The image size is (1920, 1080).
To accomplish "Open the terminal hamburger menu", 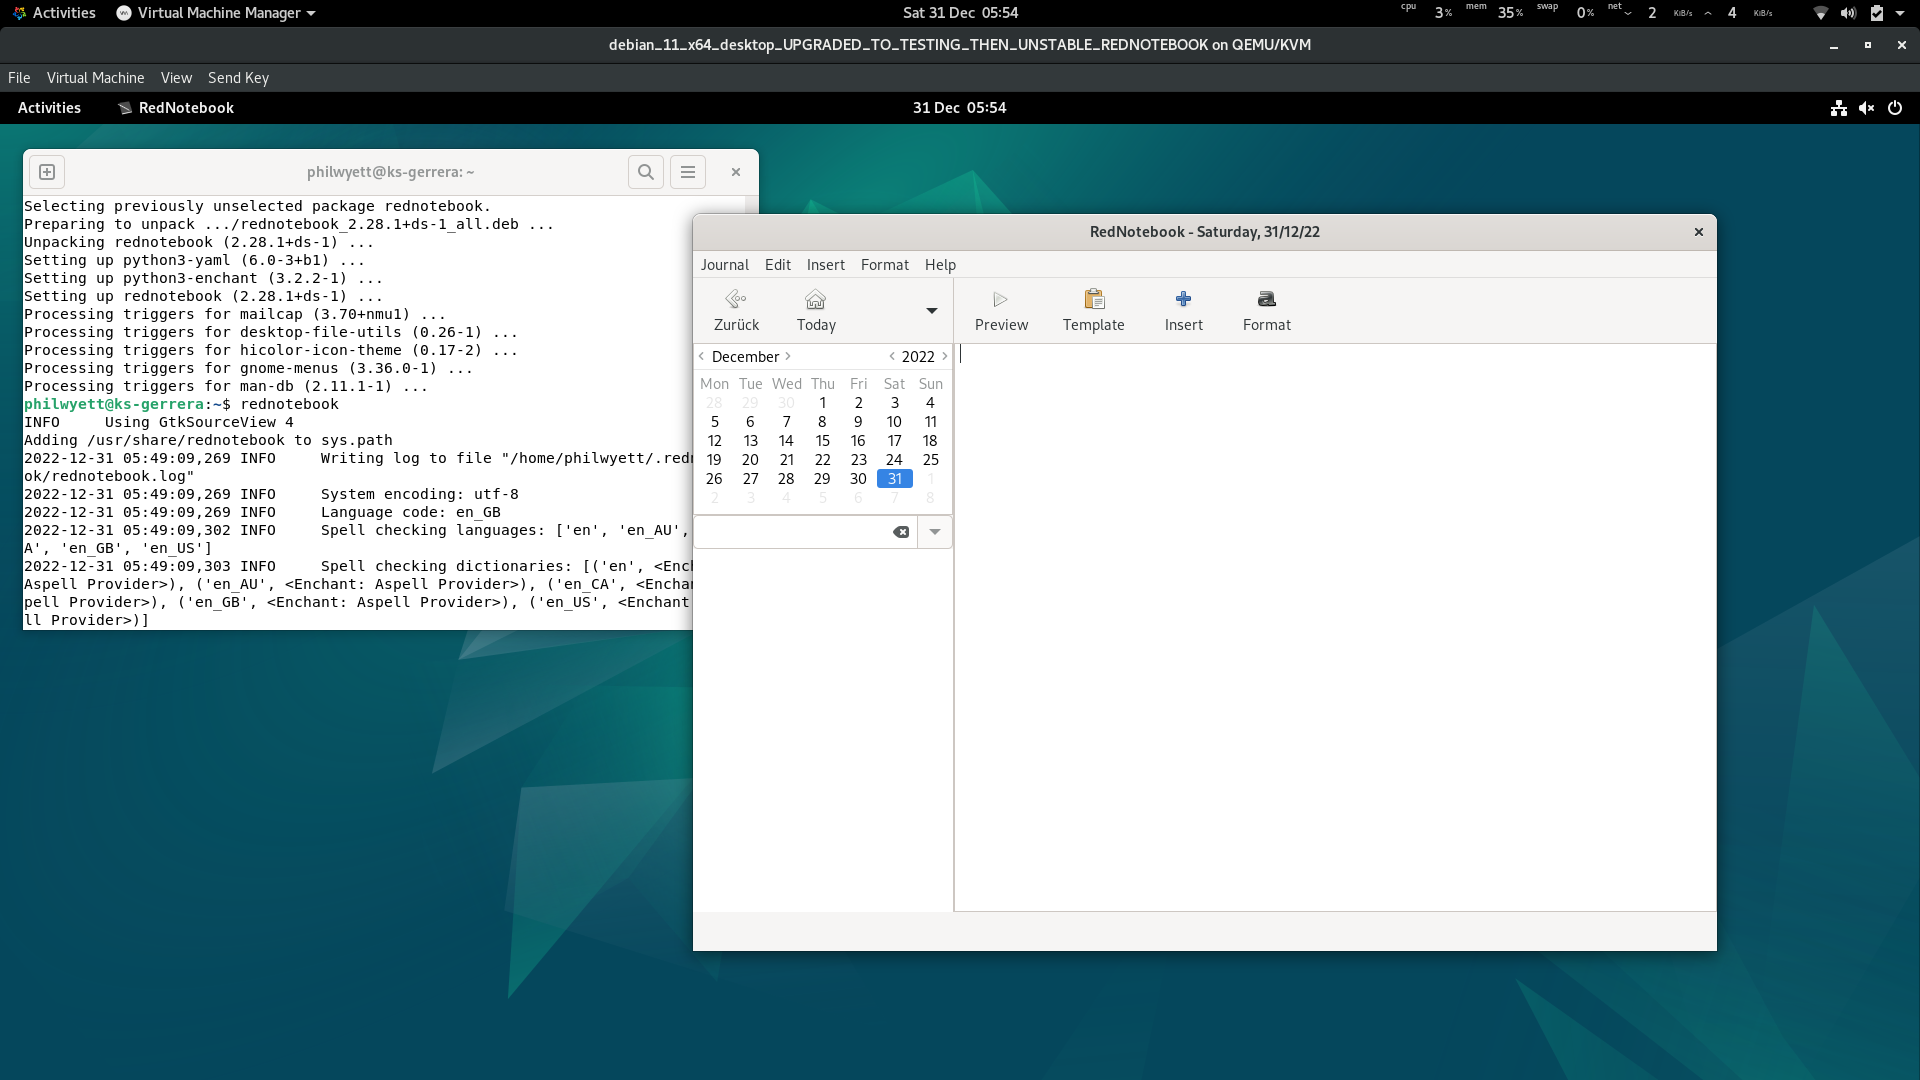I will [688, 172].
